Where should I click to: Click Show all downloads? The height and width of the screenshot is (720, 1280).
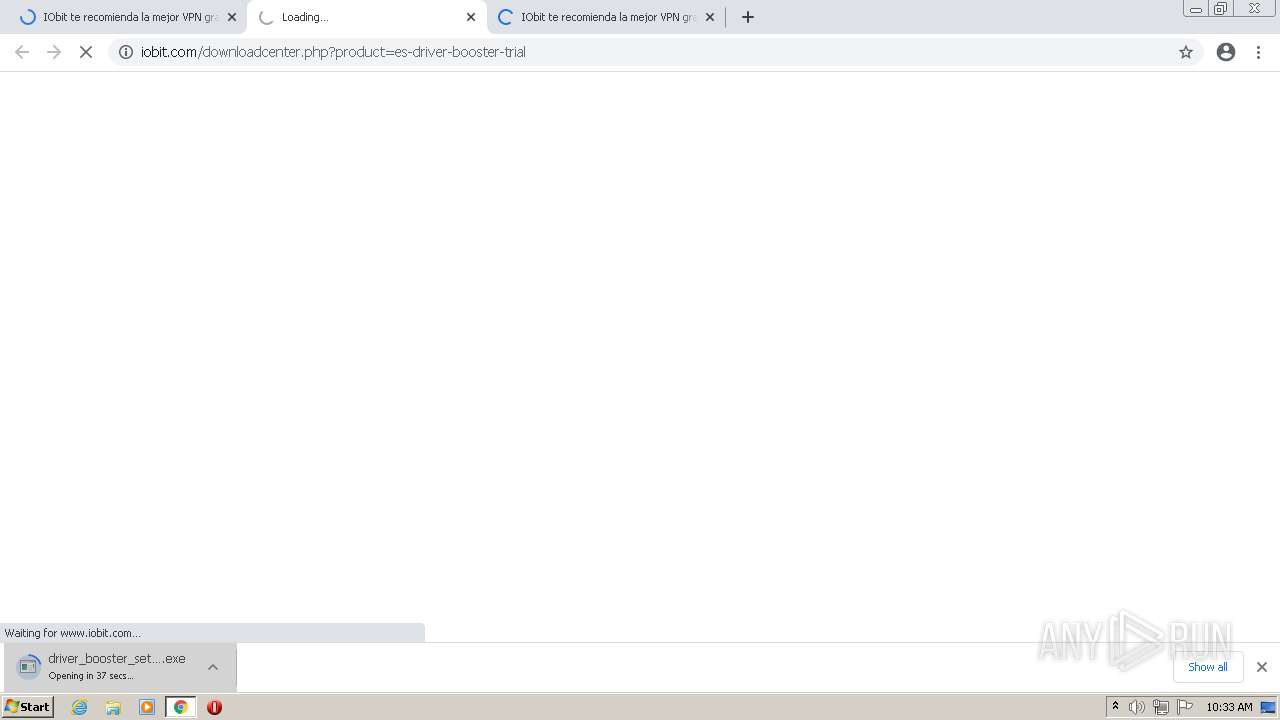pyautogui.click(x=1208, y=667)
